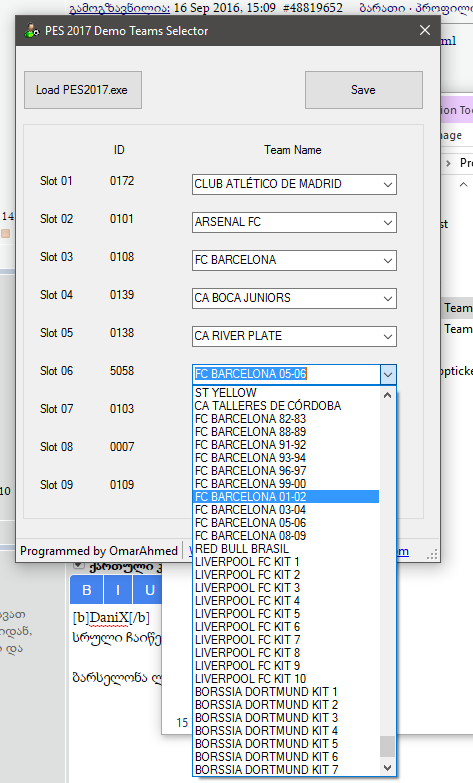Click the Underline formatting icon
473x783 pixels.
[149, 590]
